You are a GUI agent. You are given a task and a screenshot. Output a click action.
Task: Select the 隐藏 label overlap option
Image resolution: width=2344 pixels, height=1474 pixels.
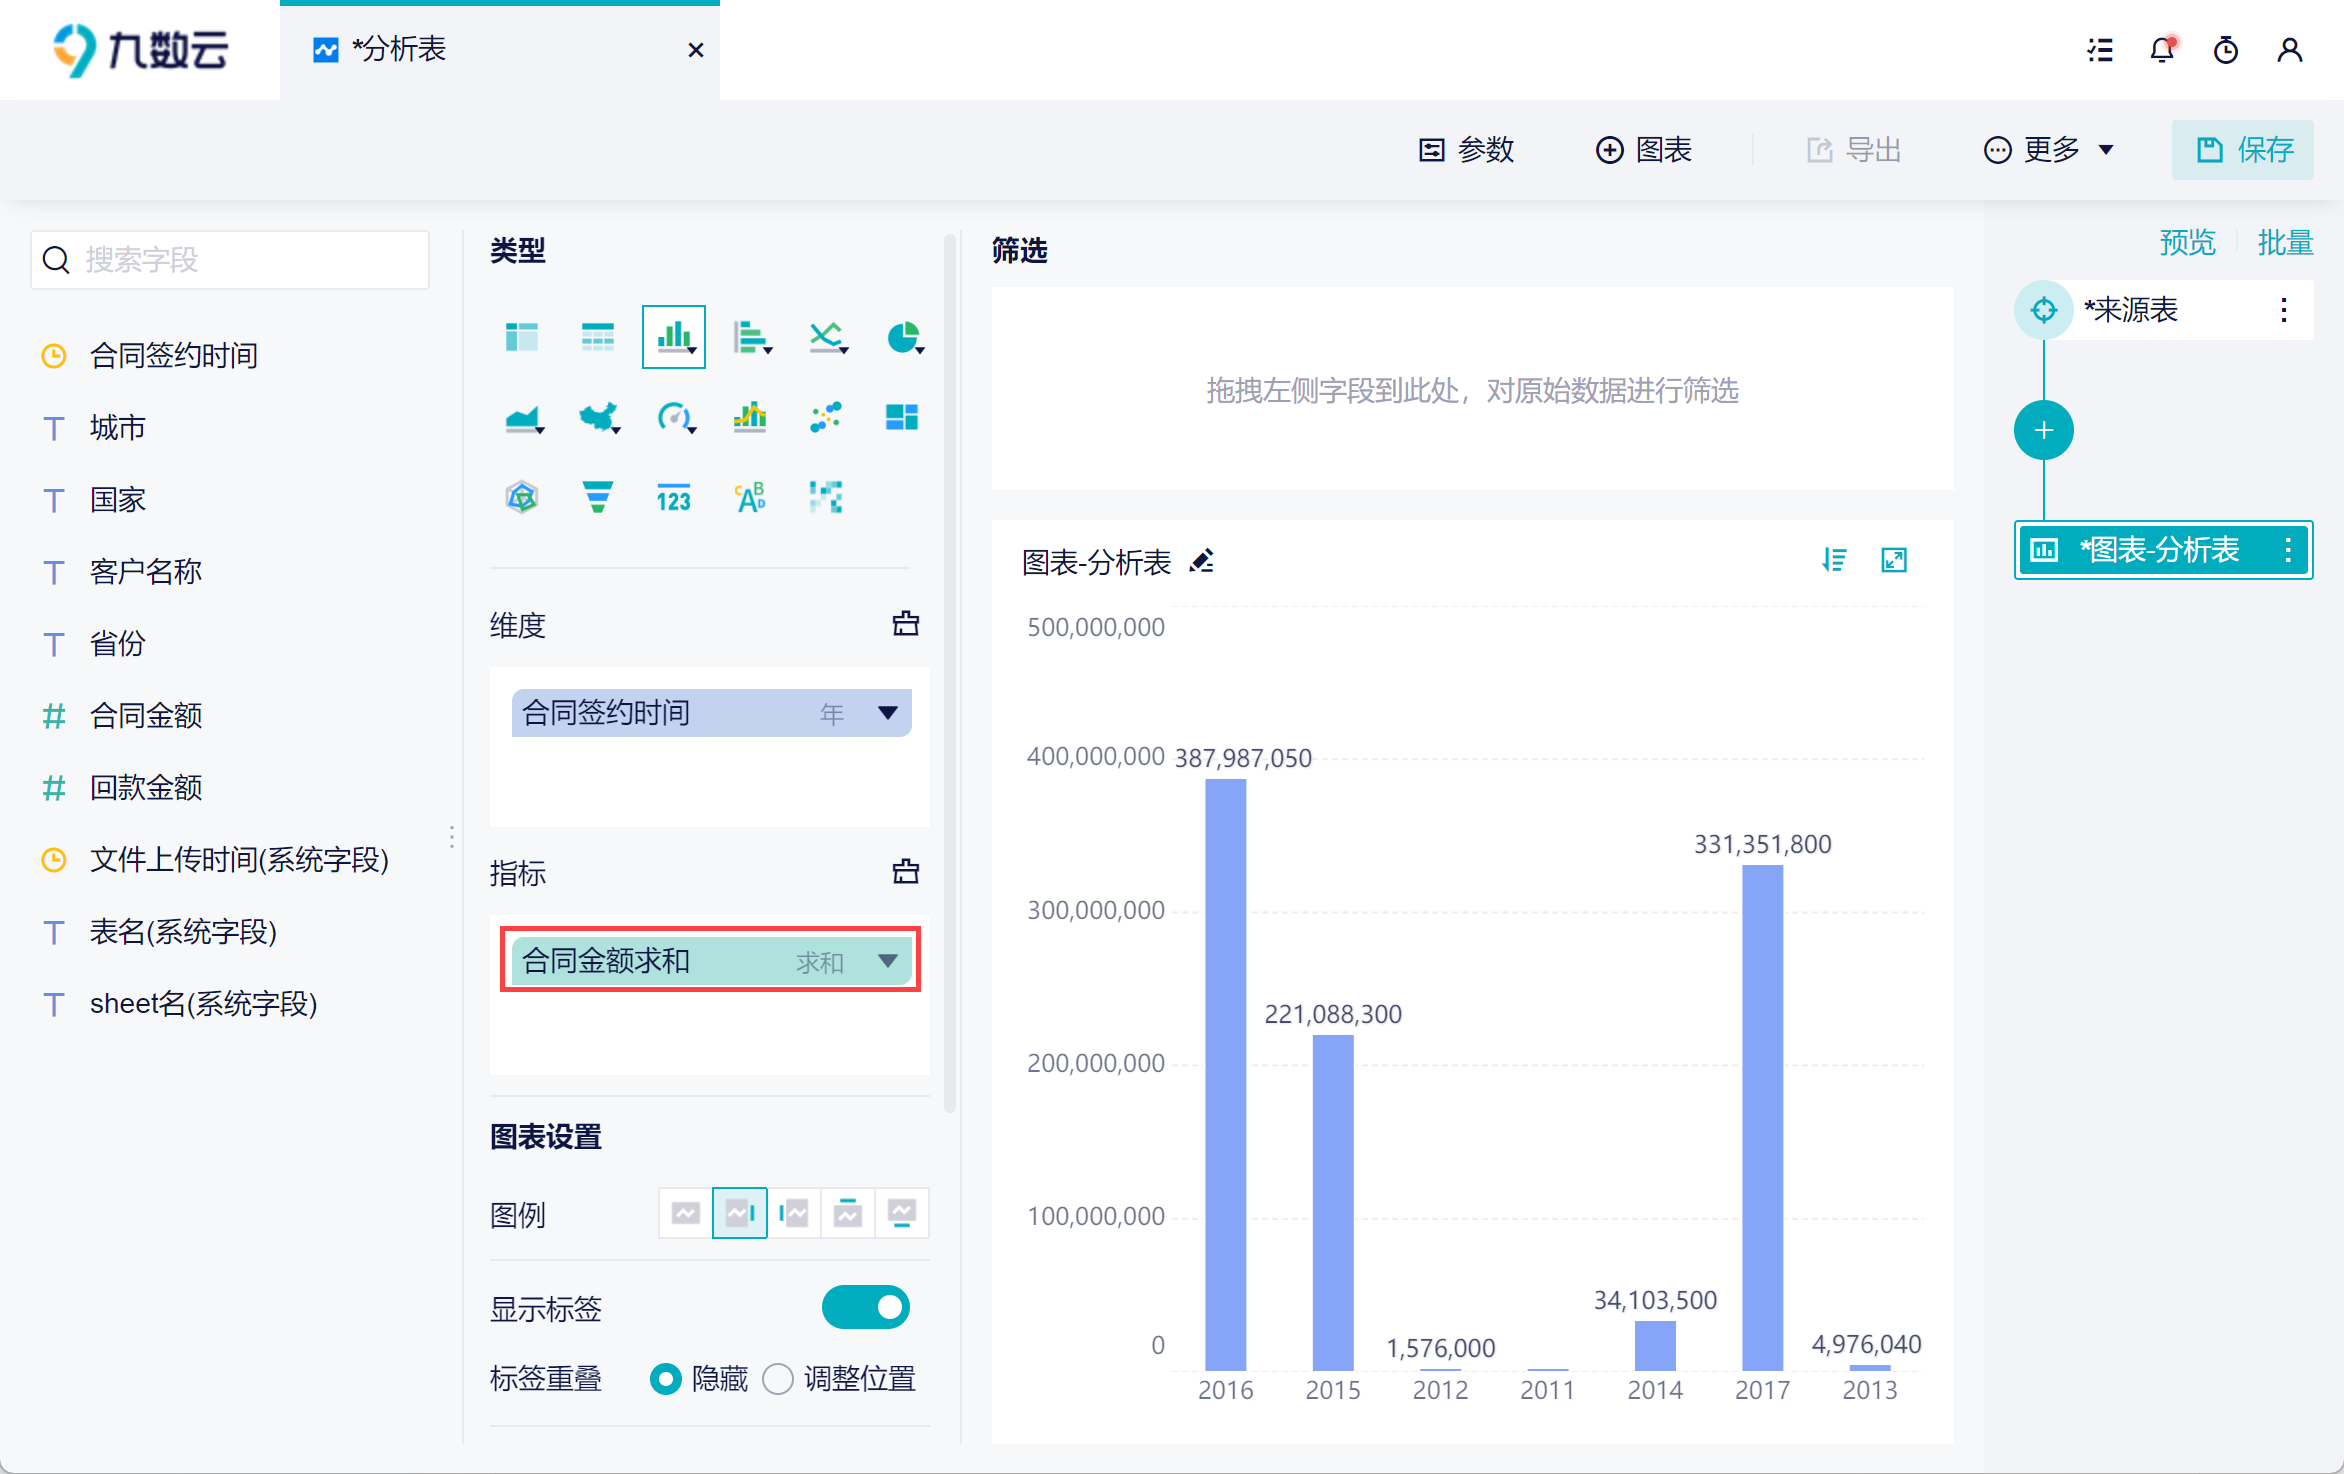(666, 1379)
